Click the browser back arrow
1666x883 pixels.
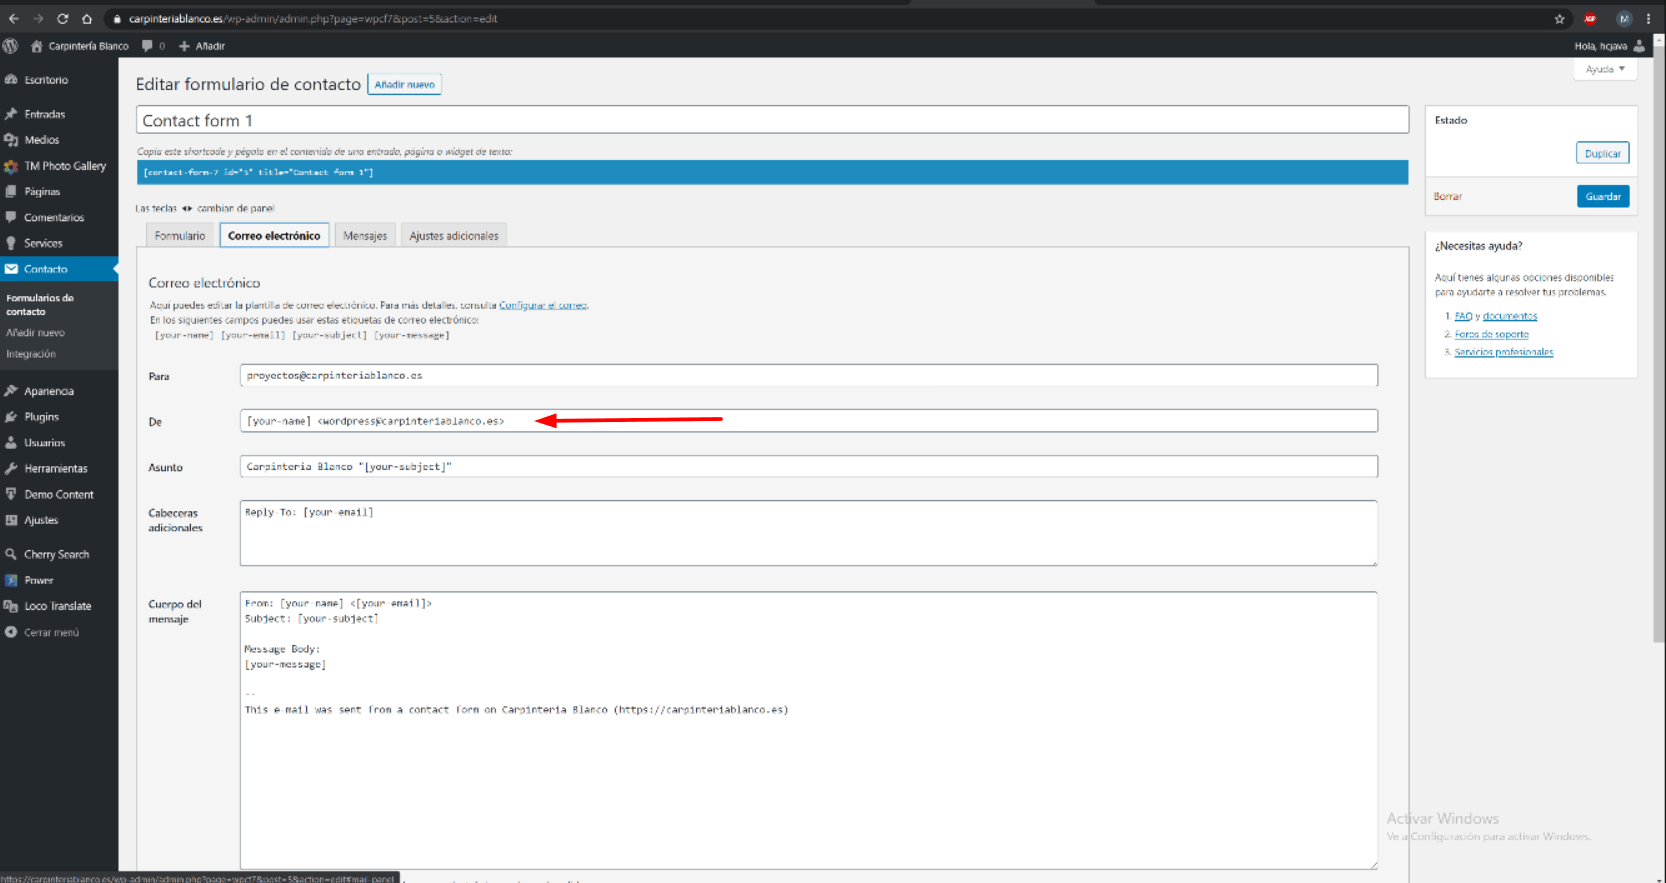[14, 19]
